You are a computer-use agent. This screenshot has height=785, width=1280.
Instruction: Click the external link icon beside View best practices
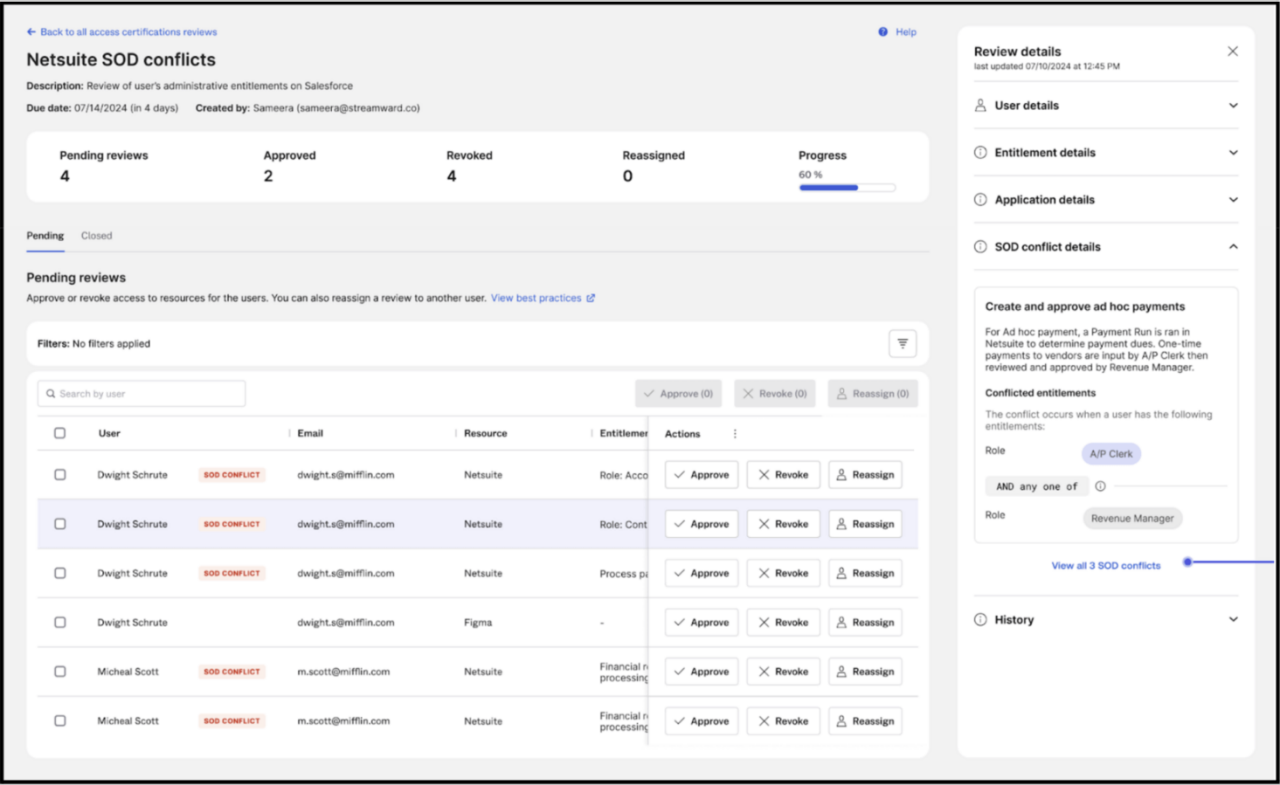click(590, 297)
